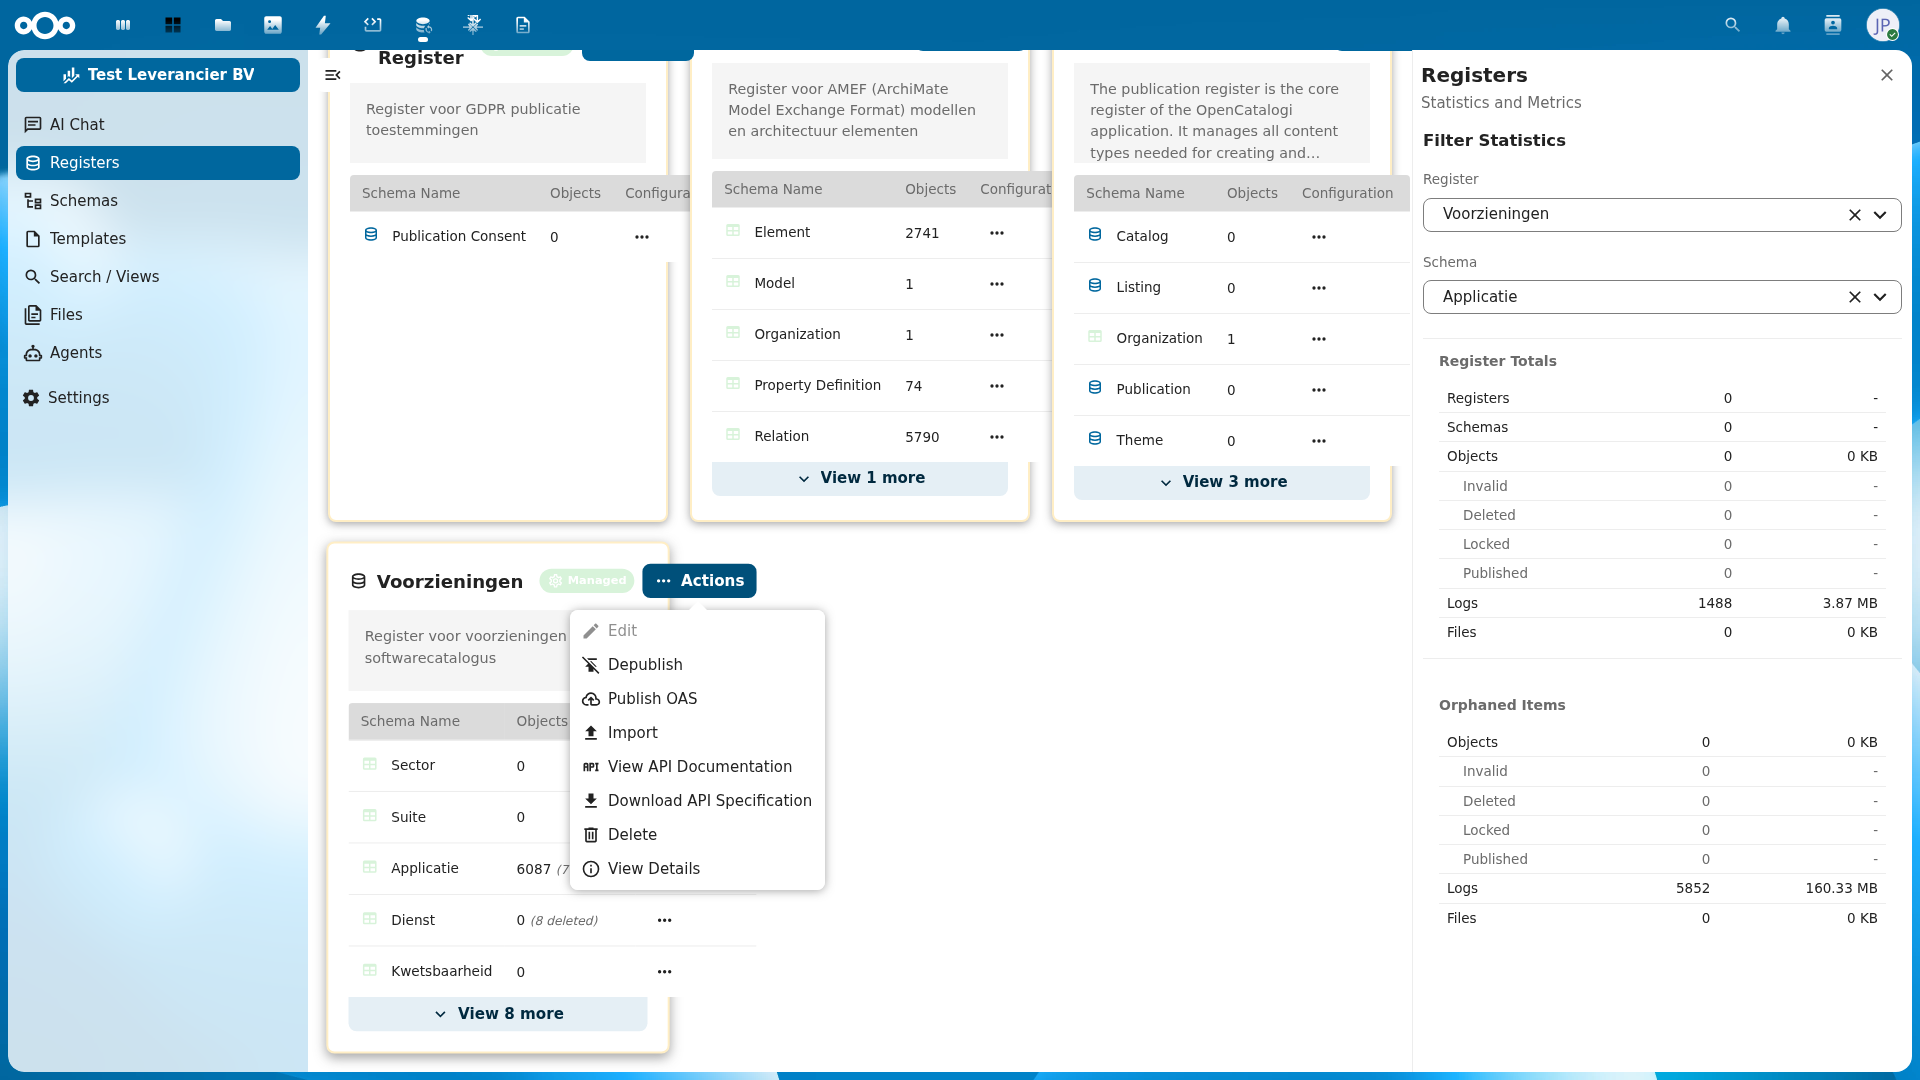Open Settings from the sidebar gear
This screenshot has height=1080, width=1920.
[77, 397]
